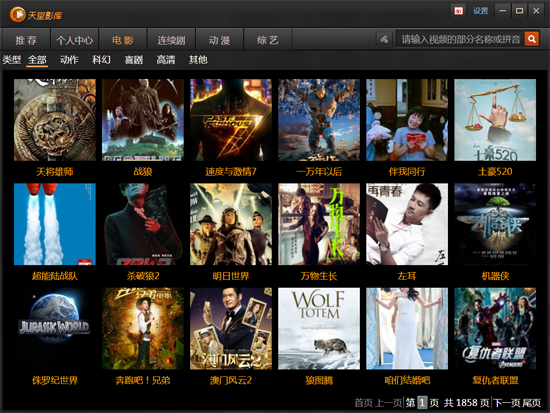550x413 pixels.
Task: Switch to the 推荐 tab
Action: tap(26, 40)
